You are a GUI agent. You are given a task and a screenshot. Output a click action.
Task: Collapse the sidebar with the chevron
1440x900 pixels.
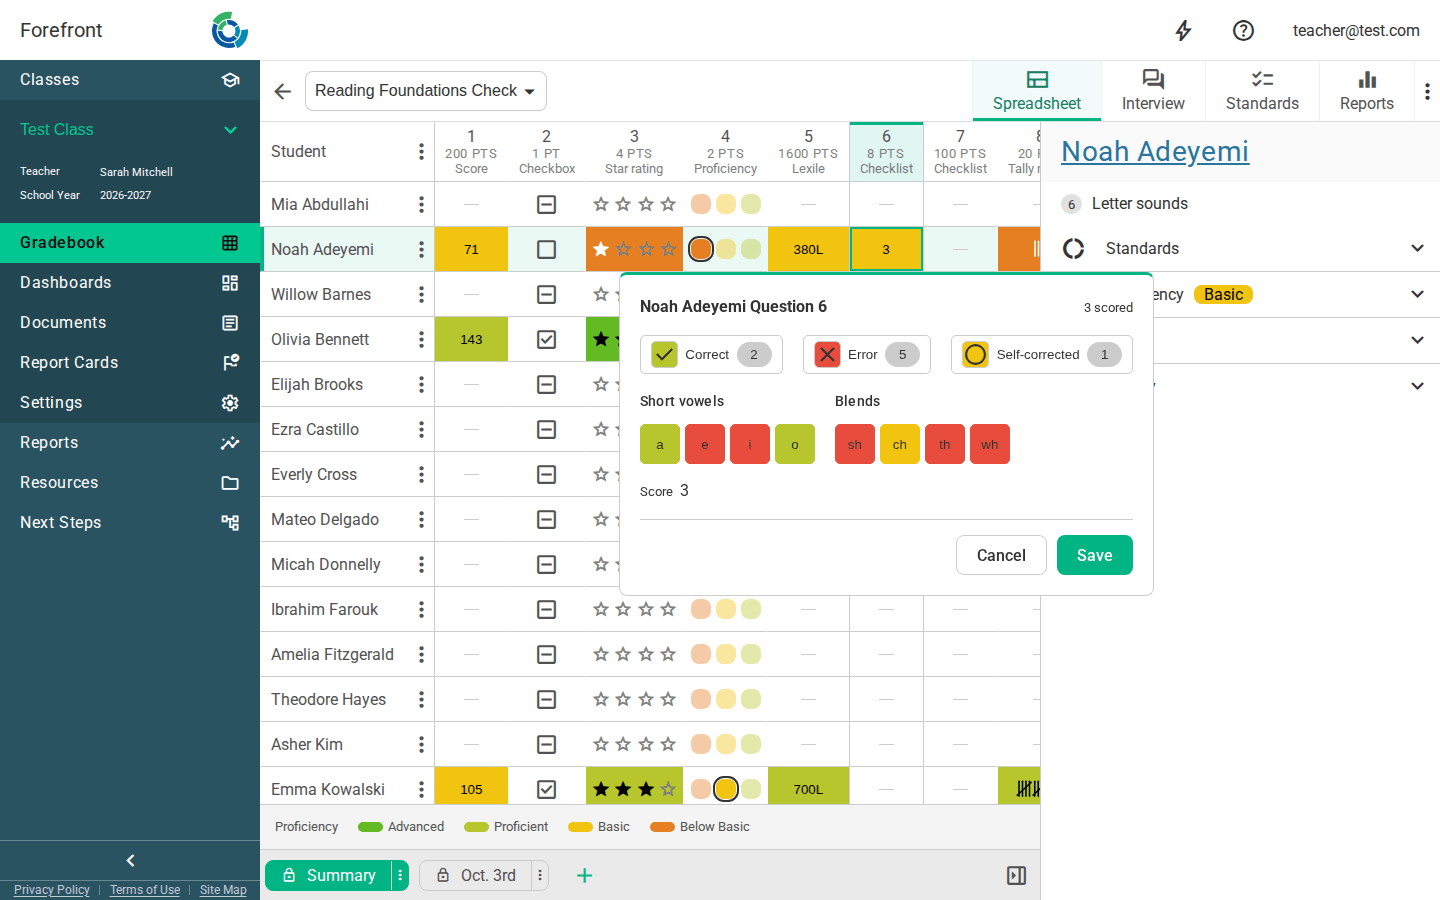click(x=130, y=860)
